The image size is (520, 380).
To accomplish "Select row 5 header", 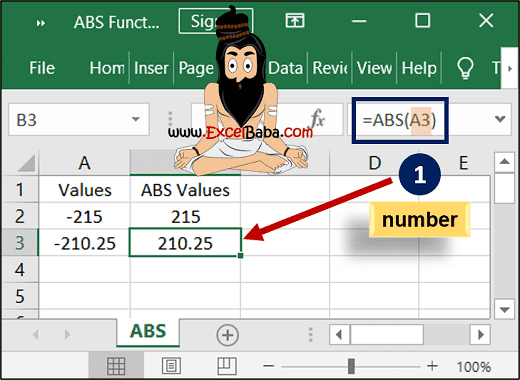I will tap(20, 296).
